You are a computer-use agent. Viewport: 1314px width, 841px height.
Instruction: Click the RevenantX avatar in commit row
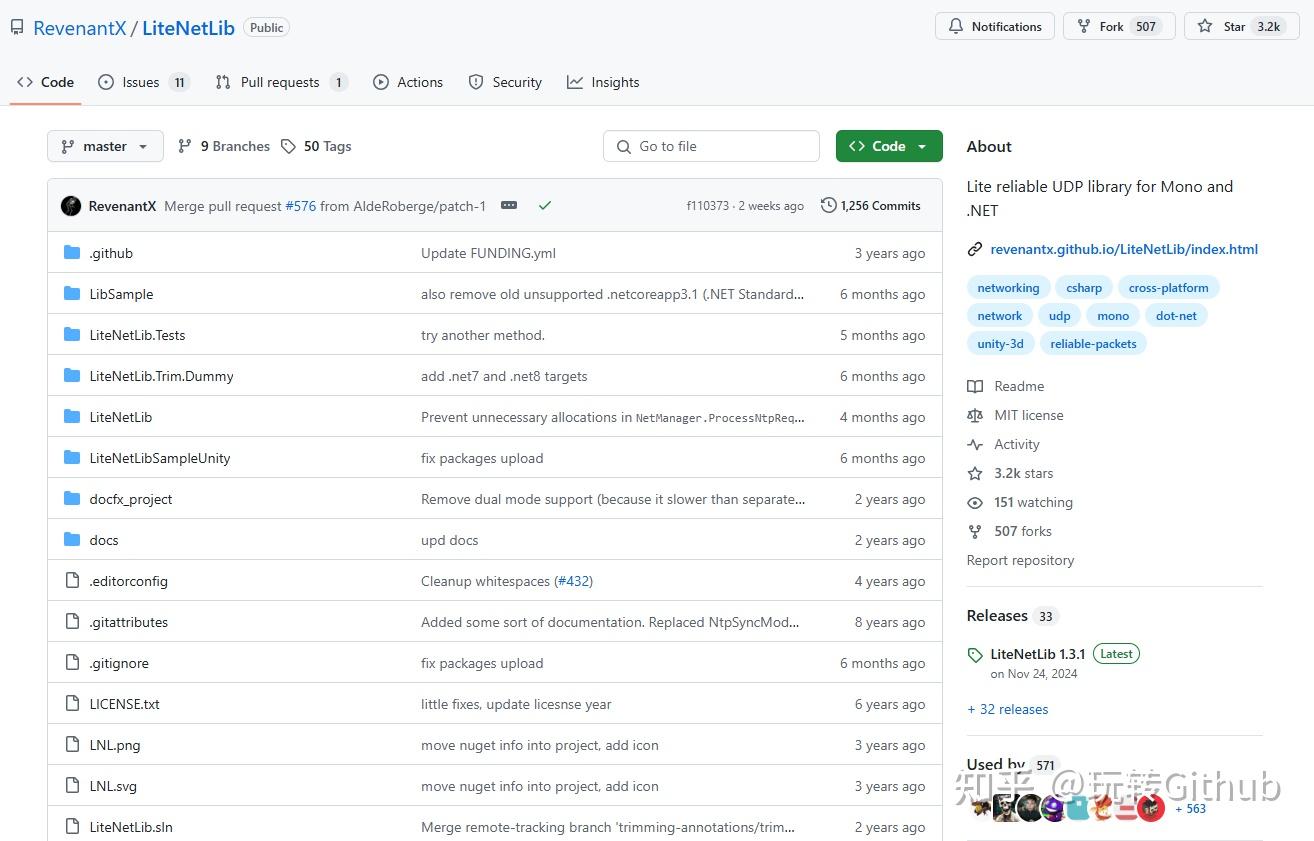[x=71, y=206]
